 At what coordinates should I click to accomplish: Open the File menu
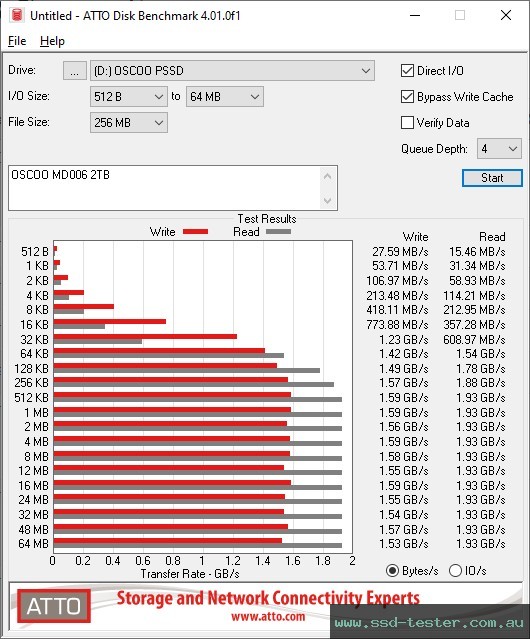click(17, 41)
